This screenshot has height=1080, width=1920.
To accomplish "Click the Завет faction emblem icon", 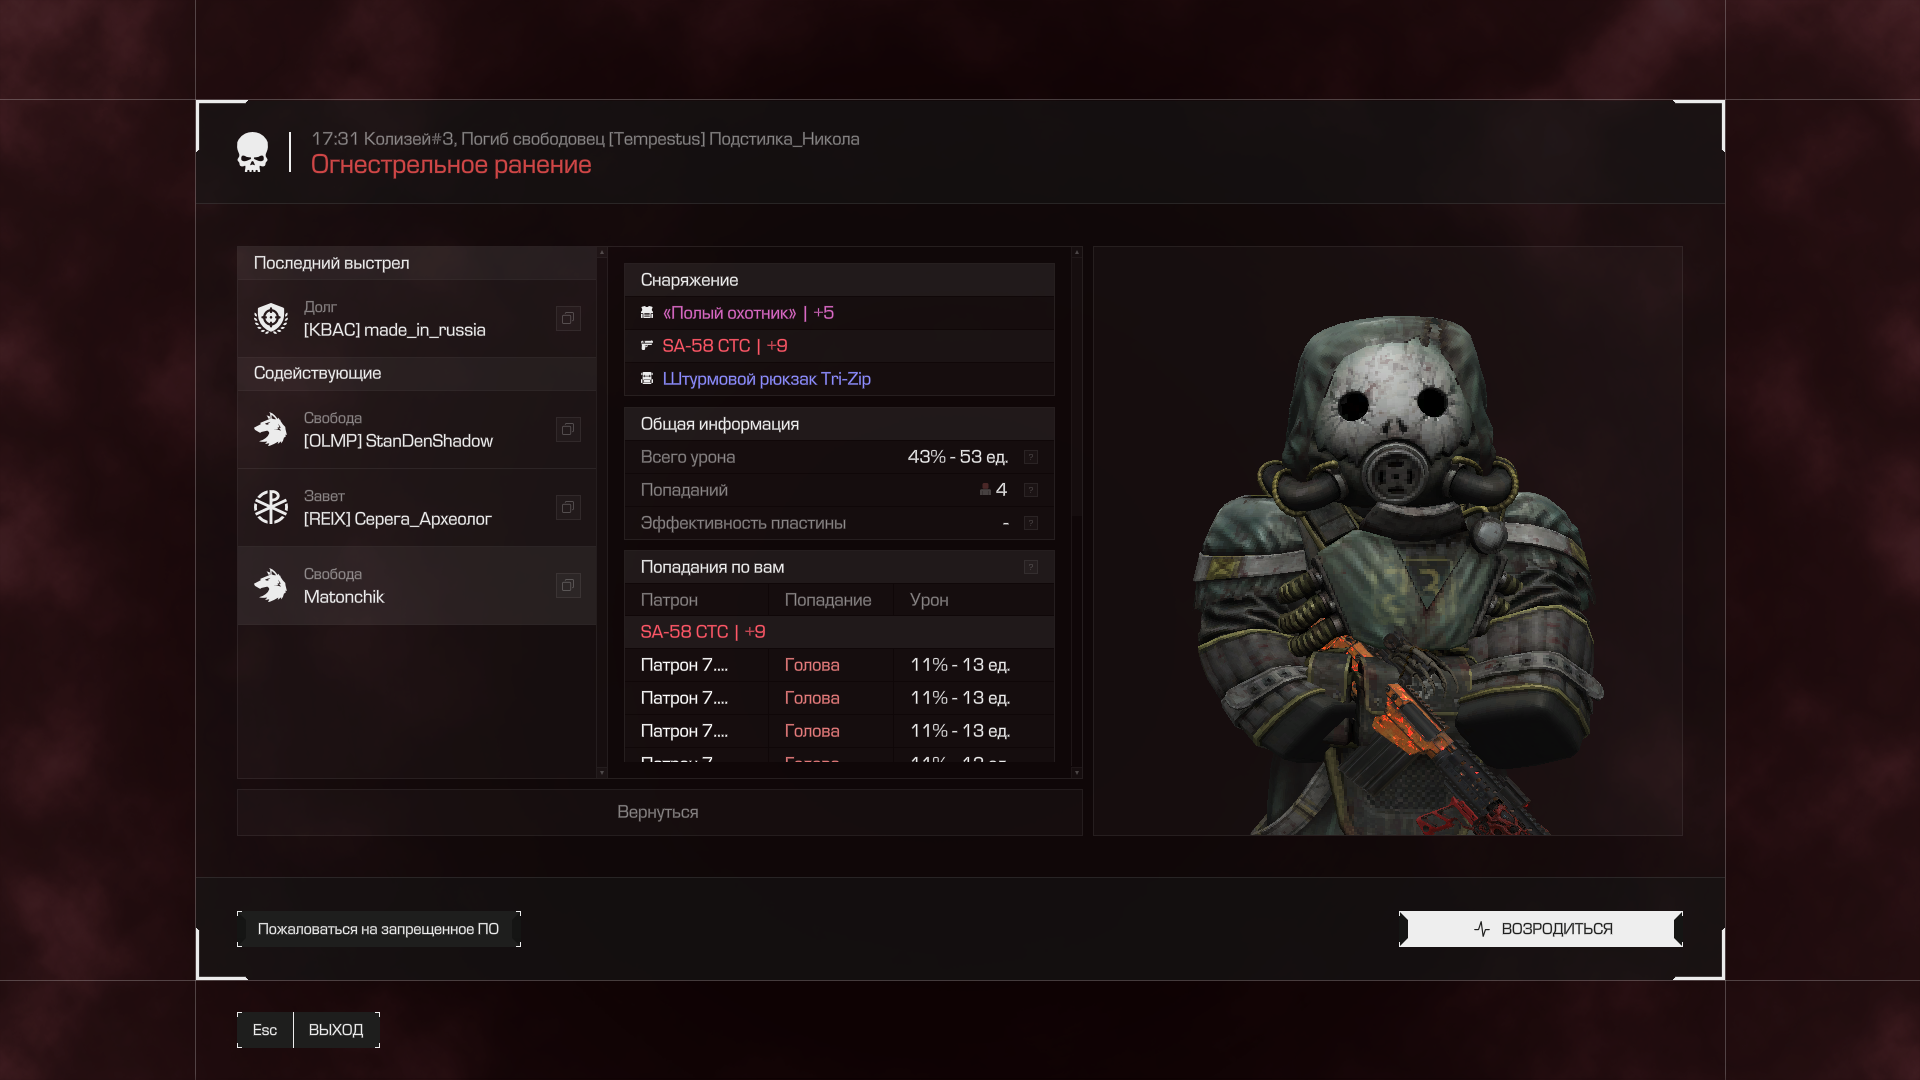I will 271,507.
